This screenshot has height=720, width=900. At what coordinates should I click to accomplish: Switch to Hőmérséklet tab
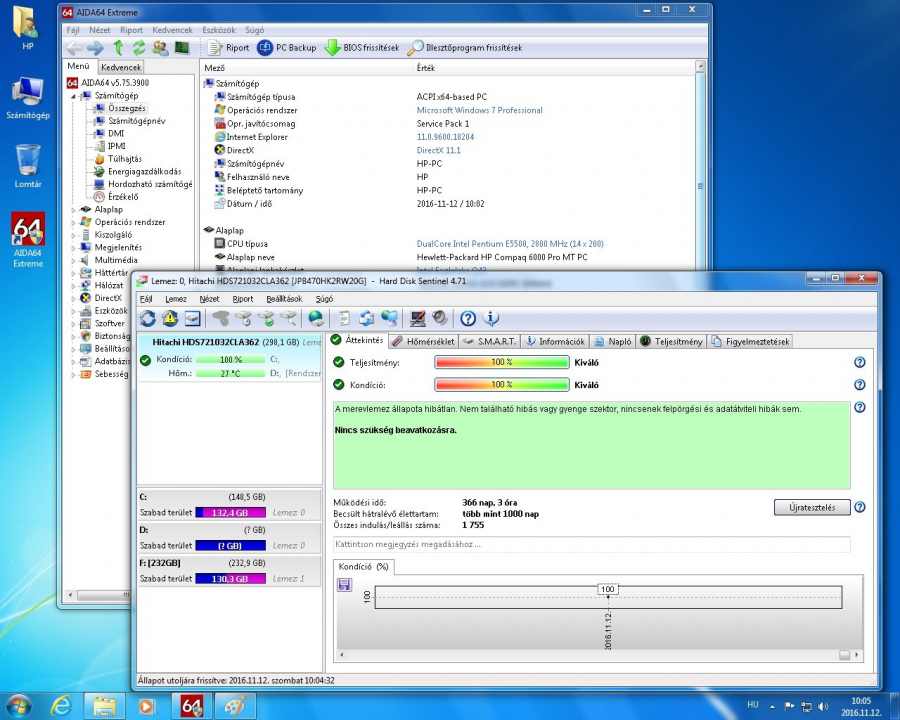(424, 342)
